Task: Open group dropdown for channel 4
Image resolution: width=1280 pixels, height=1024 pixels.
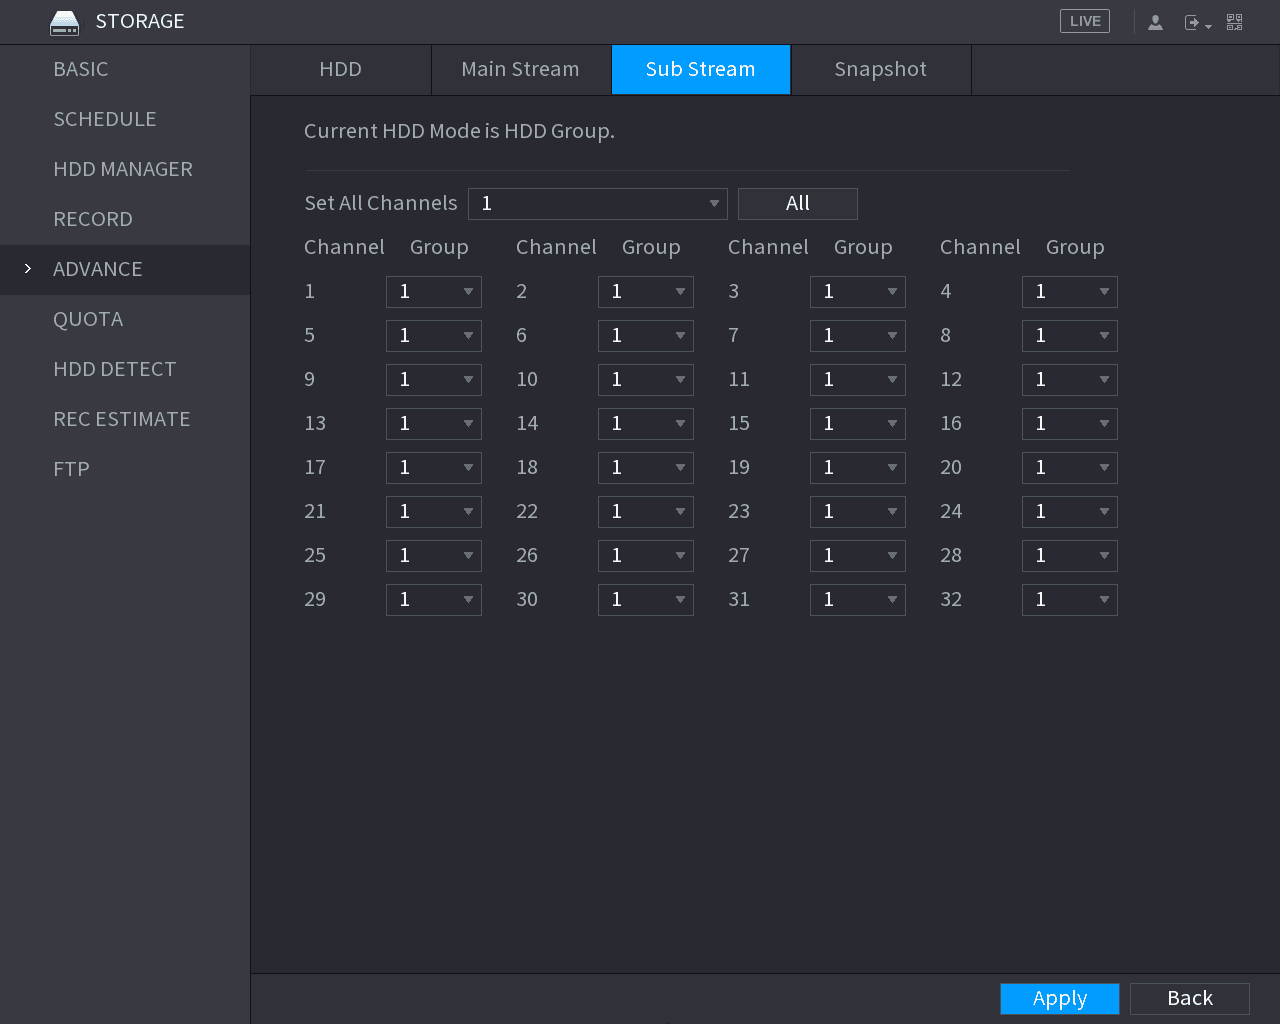Action: [1070, 292]
